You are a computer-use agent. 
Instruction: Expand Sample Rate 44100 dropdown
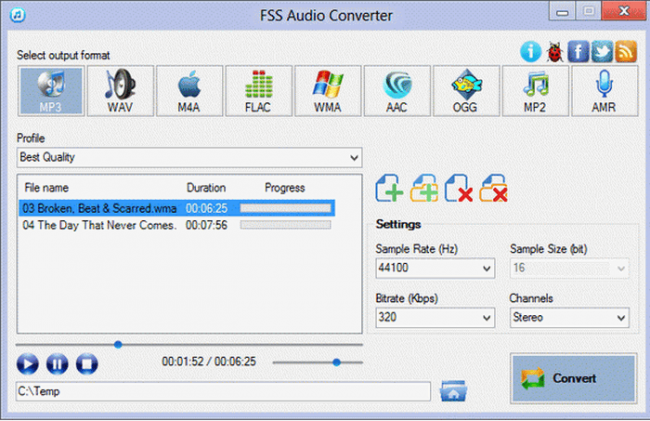coord(435,268)
